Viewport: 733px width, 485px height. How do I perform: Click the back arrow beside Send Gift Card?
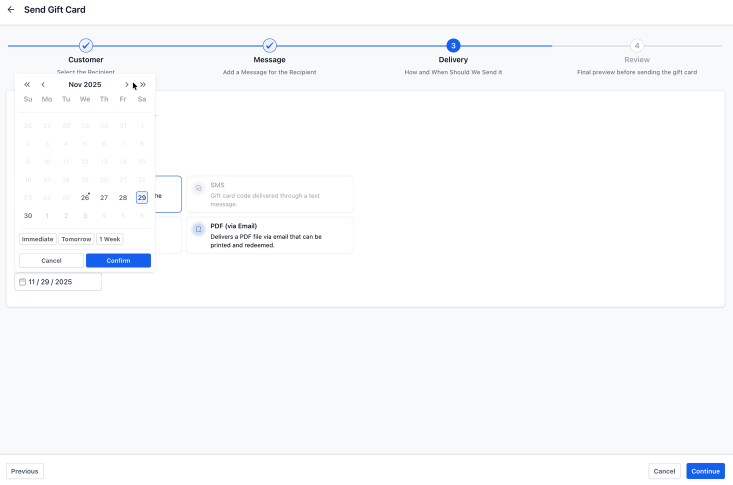pos(11,10)
